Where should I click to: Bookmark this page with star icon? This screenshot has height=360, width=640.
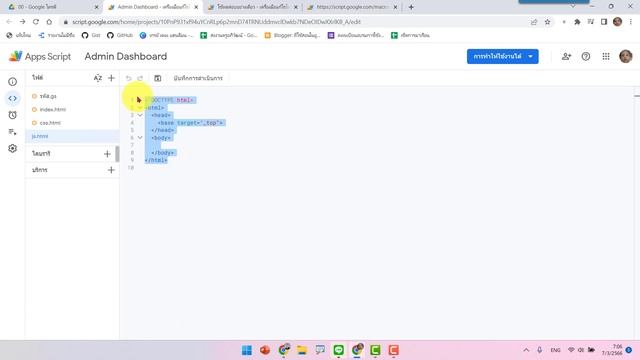547,22
